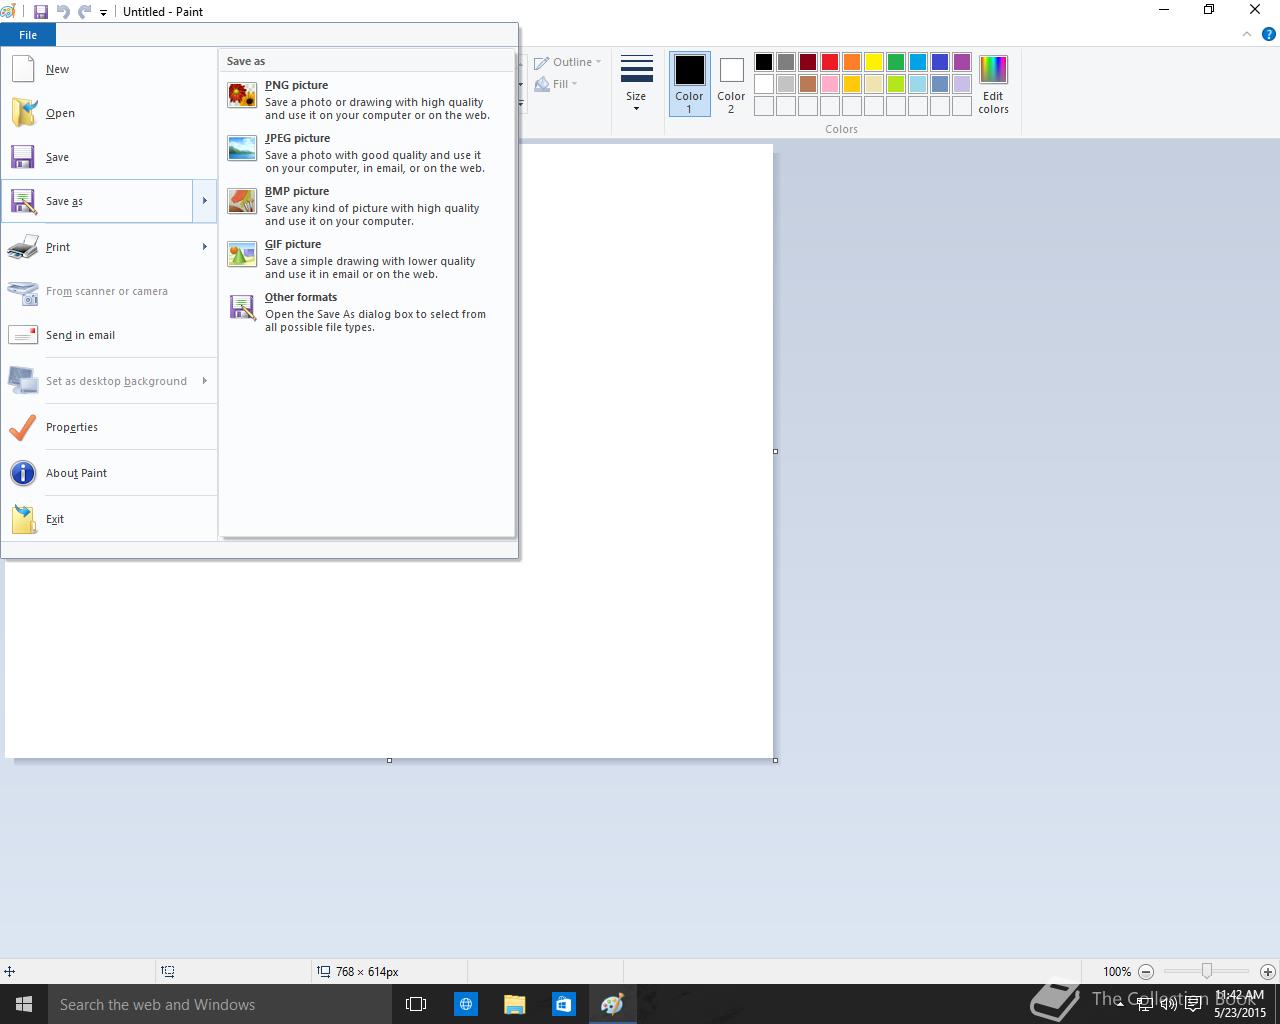Open File Explorer from taskbar

click(x=514, y=1004)
